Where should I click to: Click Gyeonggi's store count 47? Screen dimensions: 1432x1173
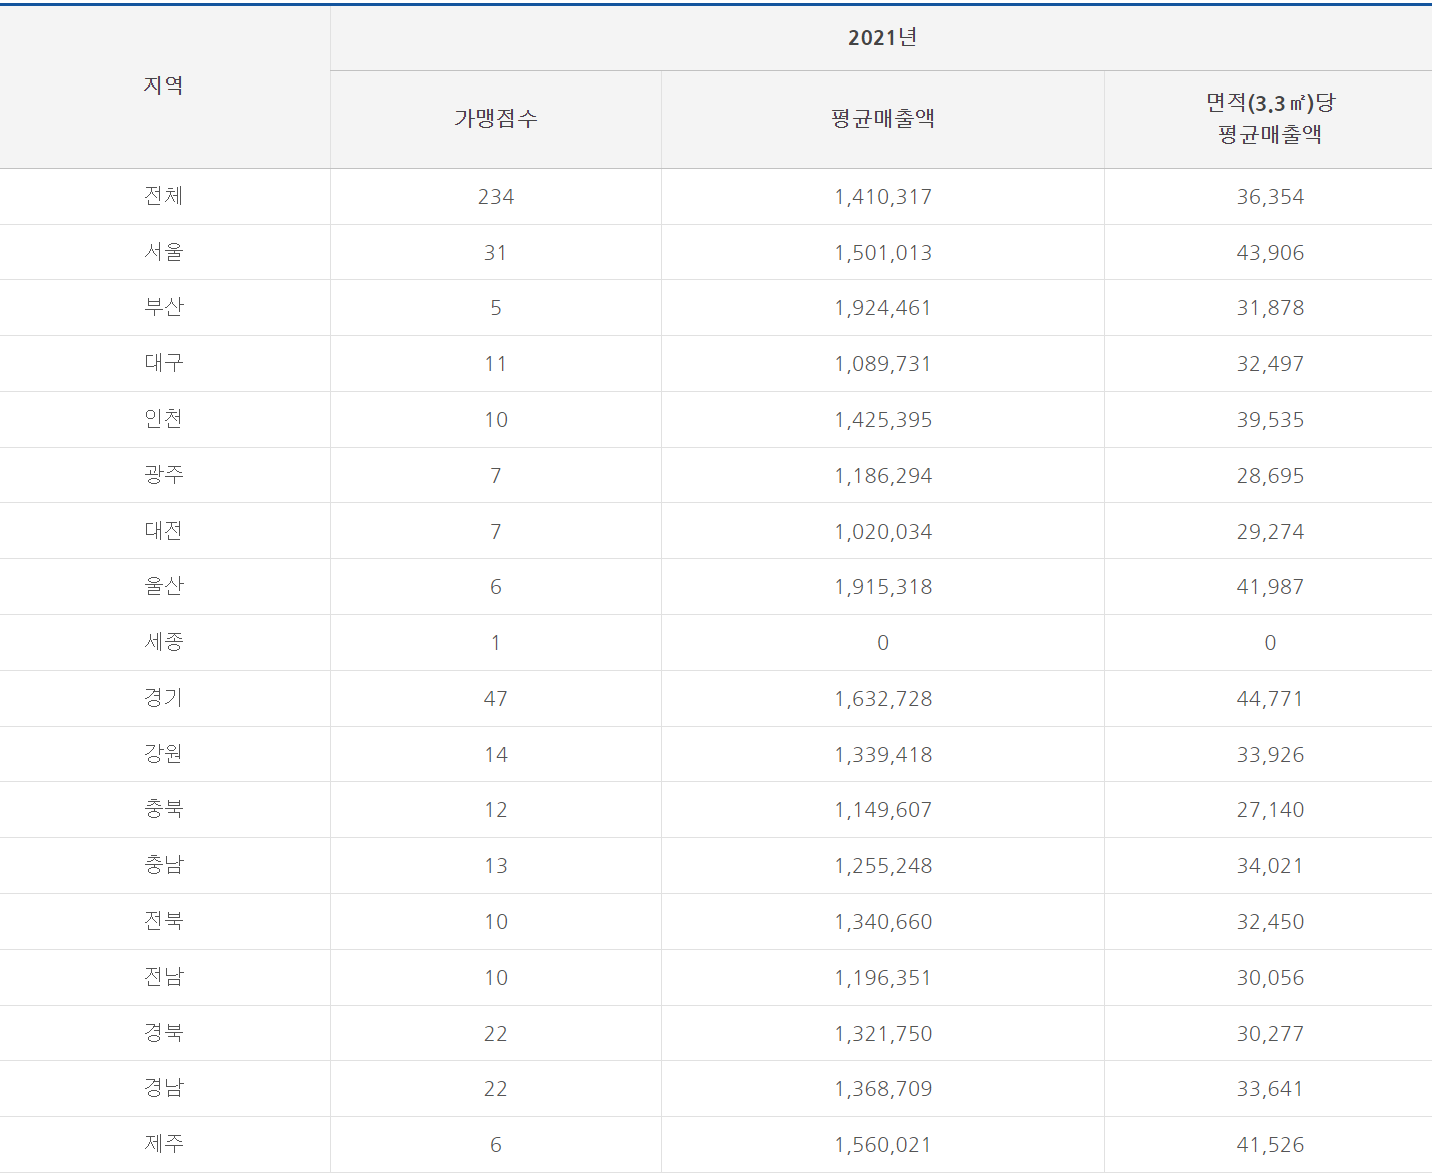pyautogui.click(x=496, y=699)
